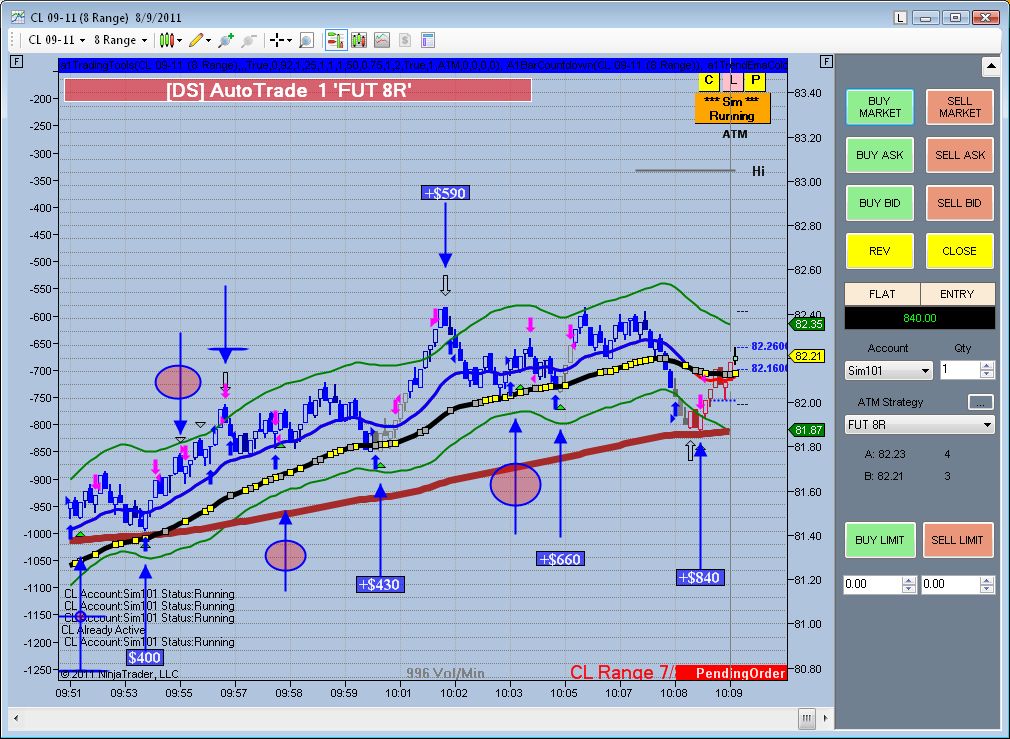Click the yellow REV button
Viewport: 1010px width, 739px height.
coord(879,251)
